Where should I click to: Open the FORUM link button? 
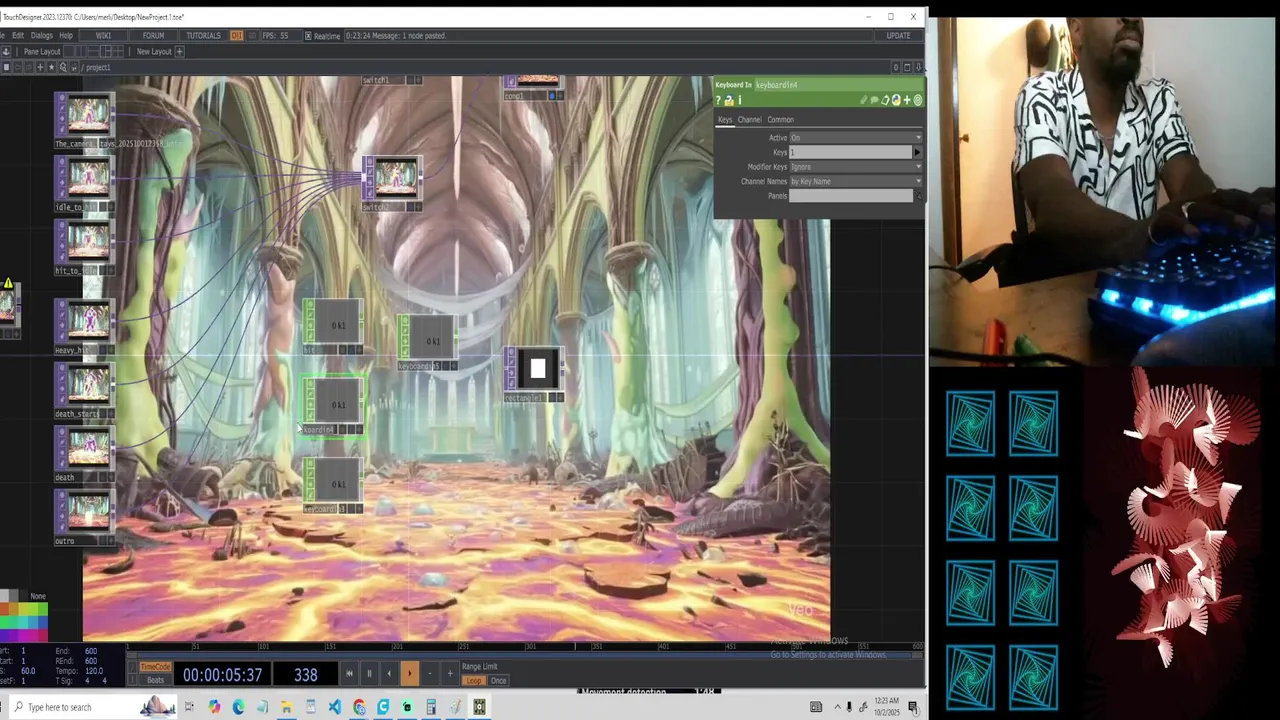point(153,36)
